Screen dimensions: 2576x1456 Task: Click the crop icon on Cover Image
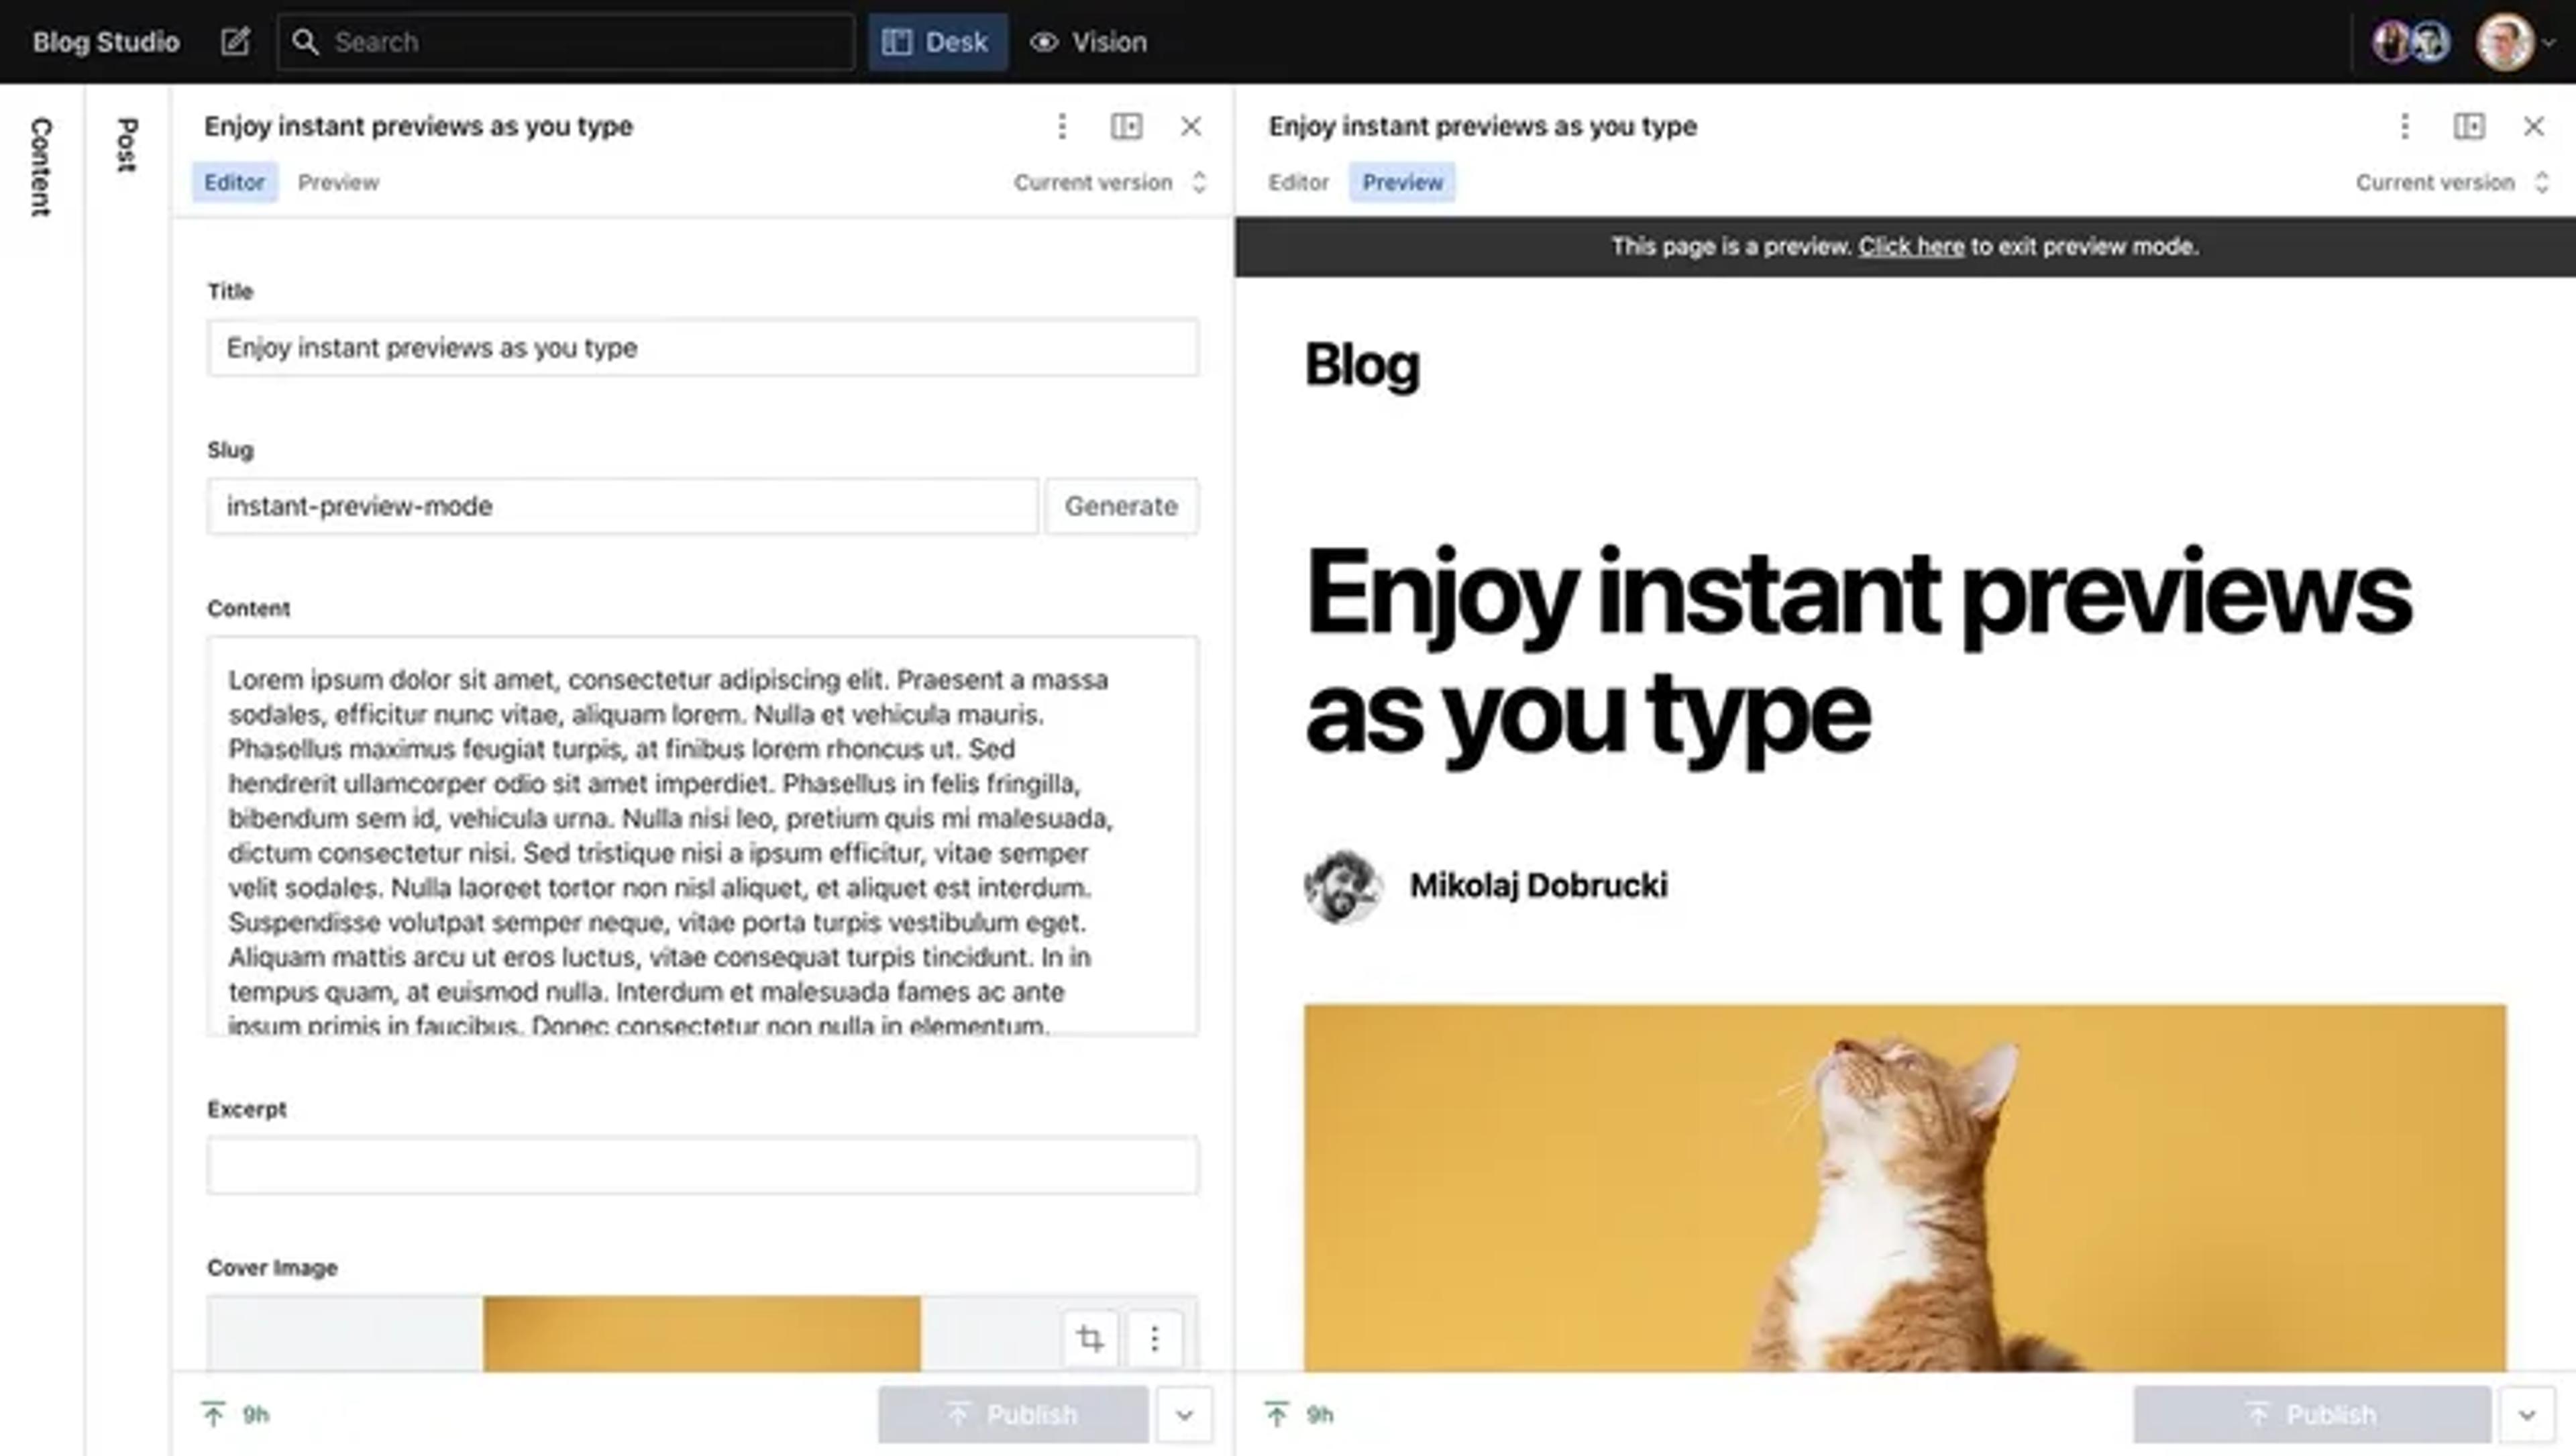[1090, 1338]
